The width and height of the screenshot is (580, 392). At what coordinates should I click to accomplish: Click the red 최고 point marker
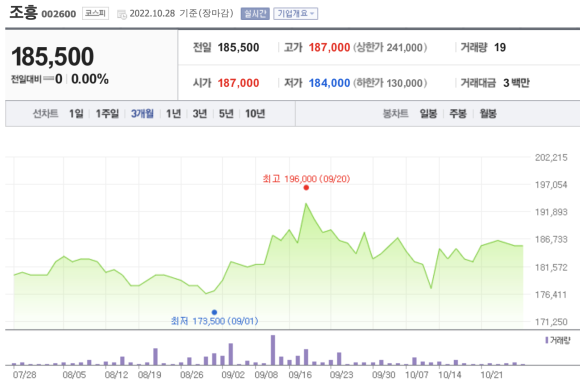[x=306, y=187]
